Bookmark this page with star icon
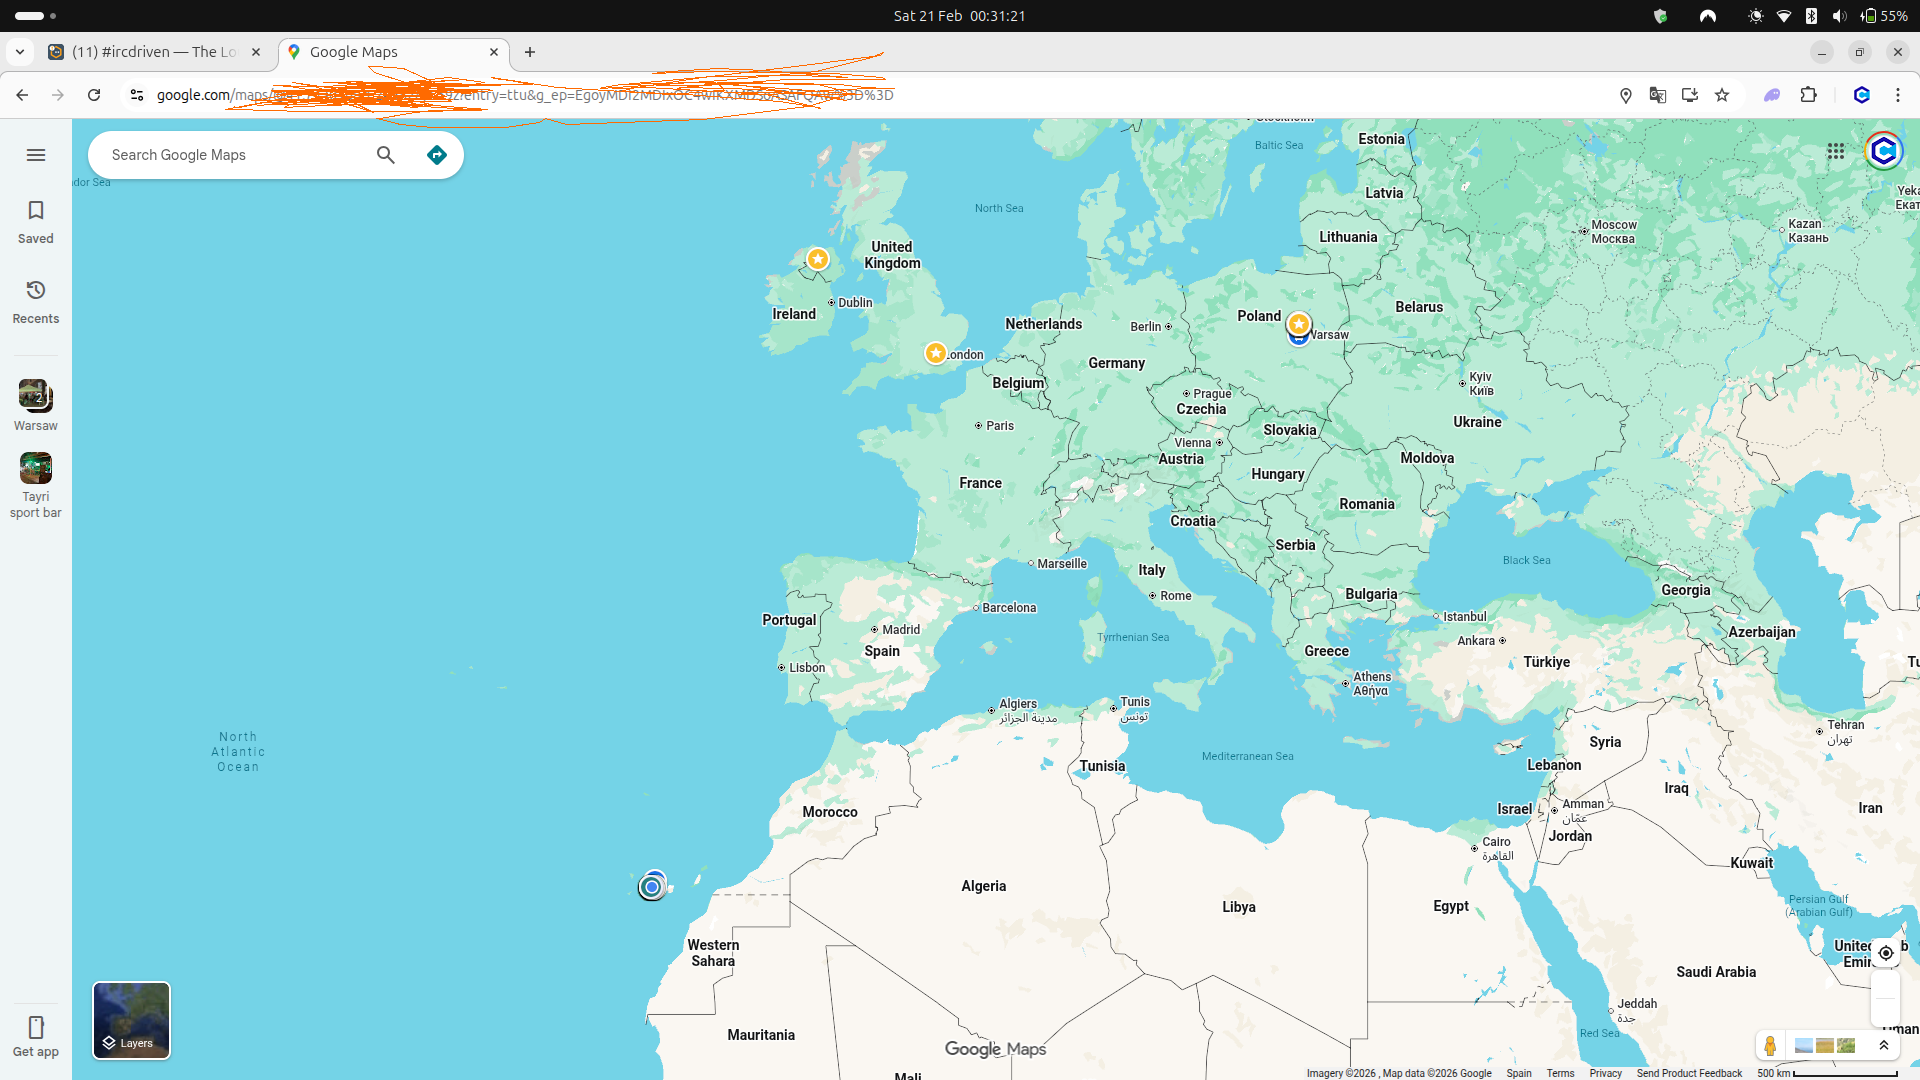The width and height of the screenshot is (1920, 1080). [1722, 95]
